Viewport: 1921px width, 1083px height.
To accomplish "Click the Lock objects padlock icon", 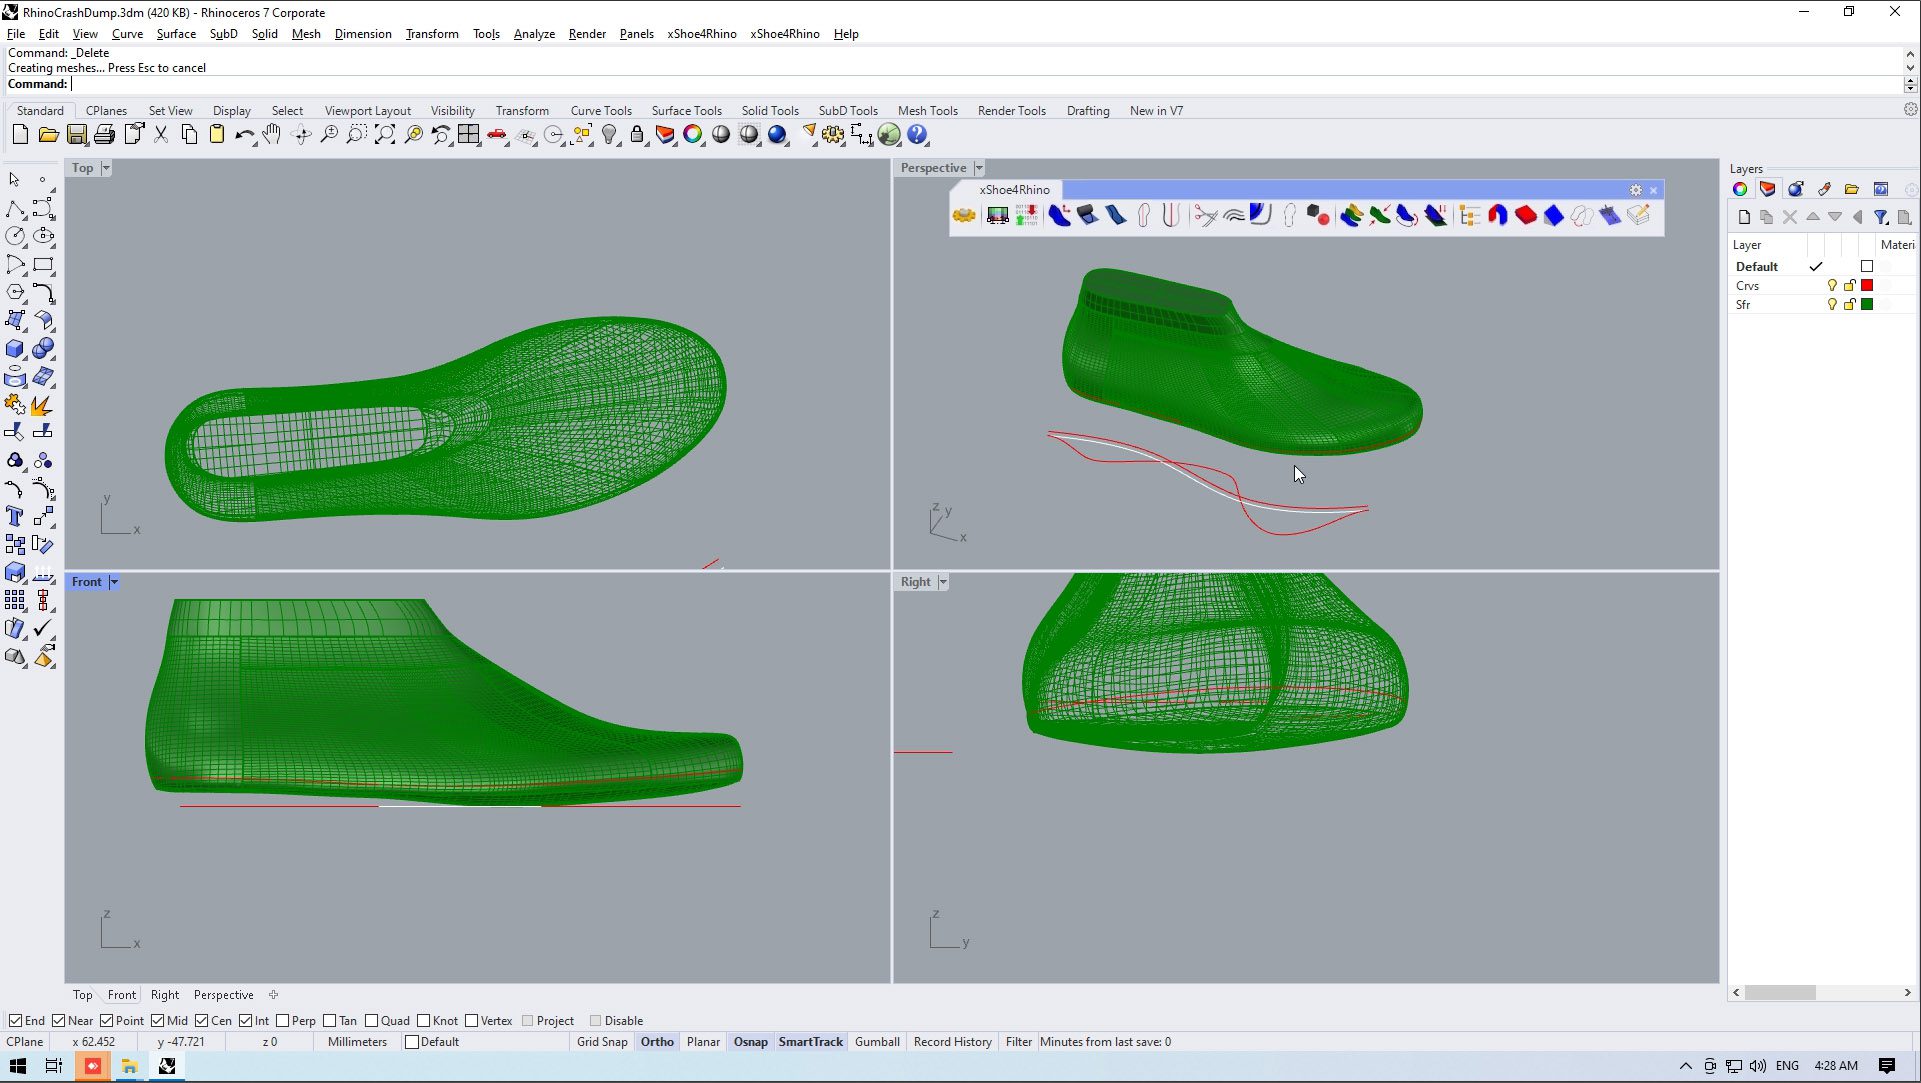I will click(637, 135).
